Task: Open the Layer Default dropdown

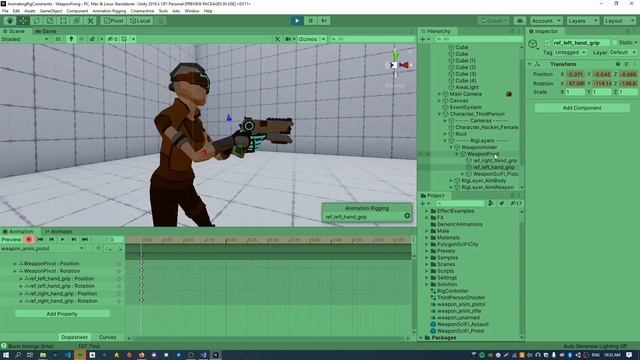Action: coord(622,53)
